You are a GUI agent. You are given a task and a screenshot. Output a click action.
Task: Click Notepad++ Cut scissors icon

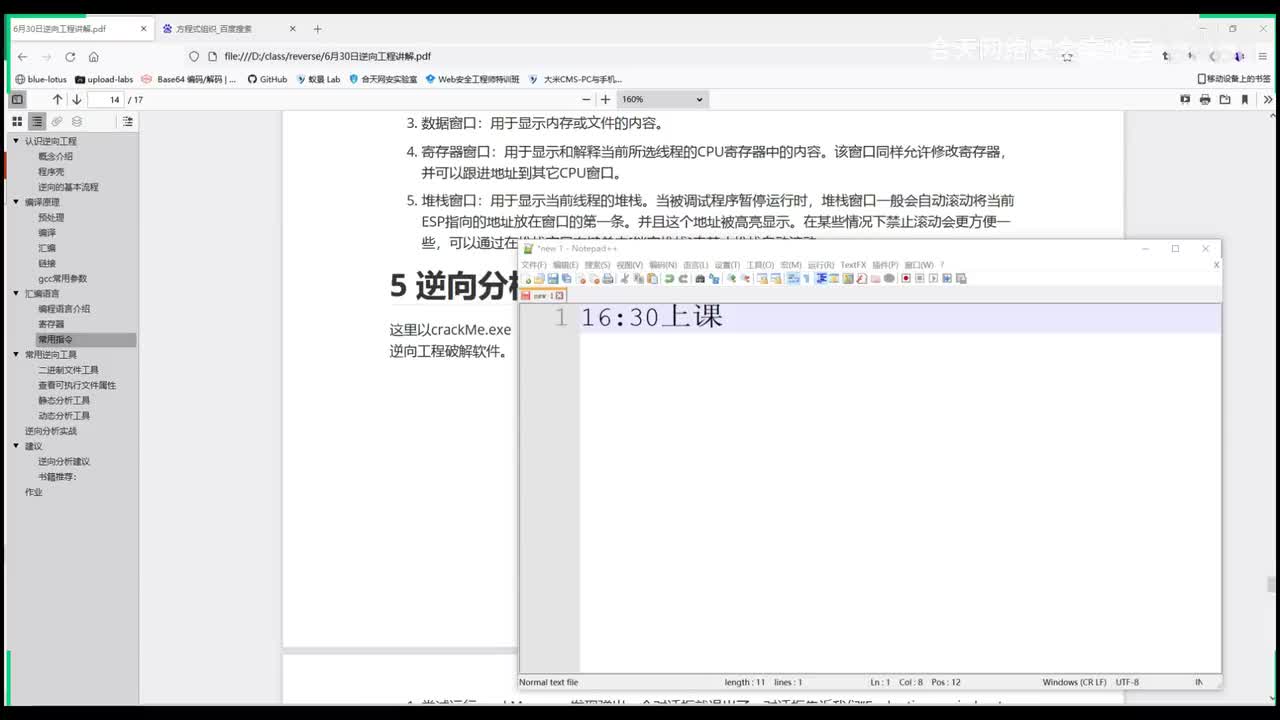tap(624, 279)
